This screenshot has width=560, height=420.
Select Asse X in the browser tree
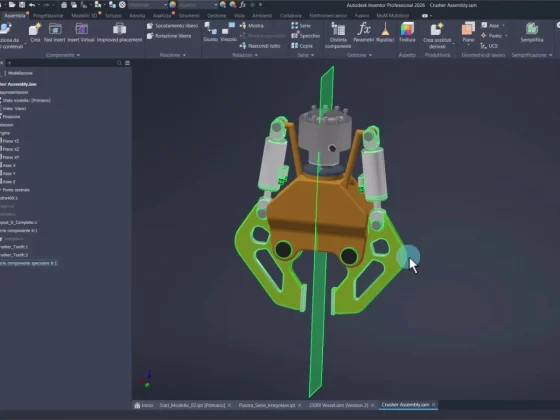tap(9, 165)
